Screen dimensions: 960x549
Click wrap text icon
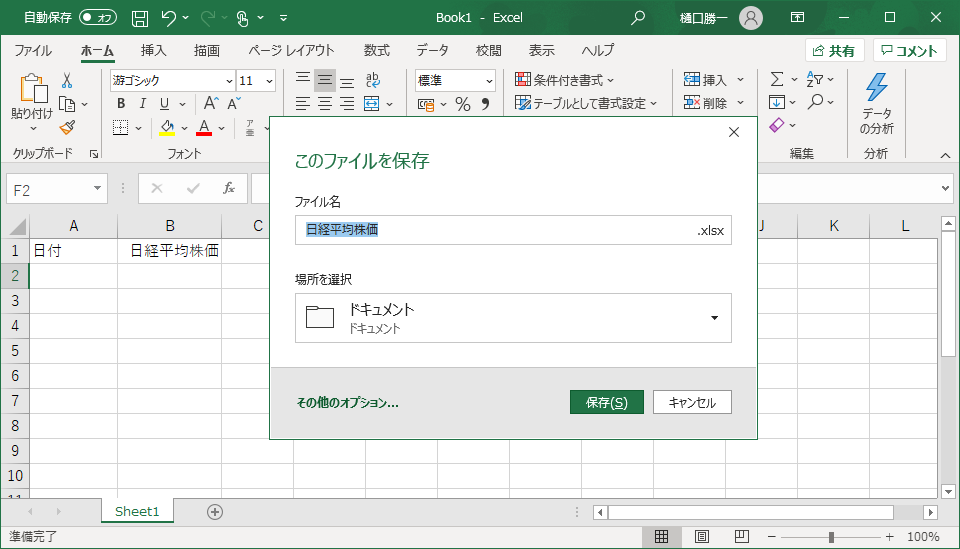pyautogui.click(x=372, y=80)
